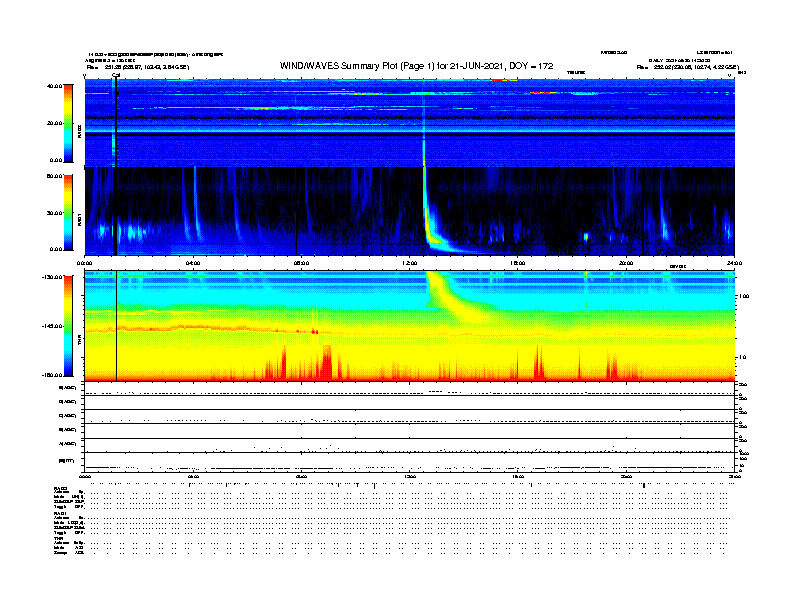
Task: Click the TNR color scale bar
Action: (x=68, y=326)
